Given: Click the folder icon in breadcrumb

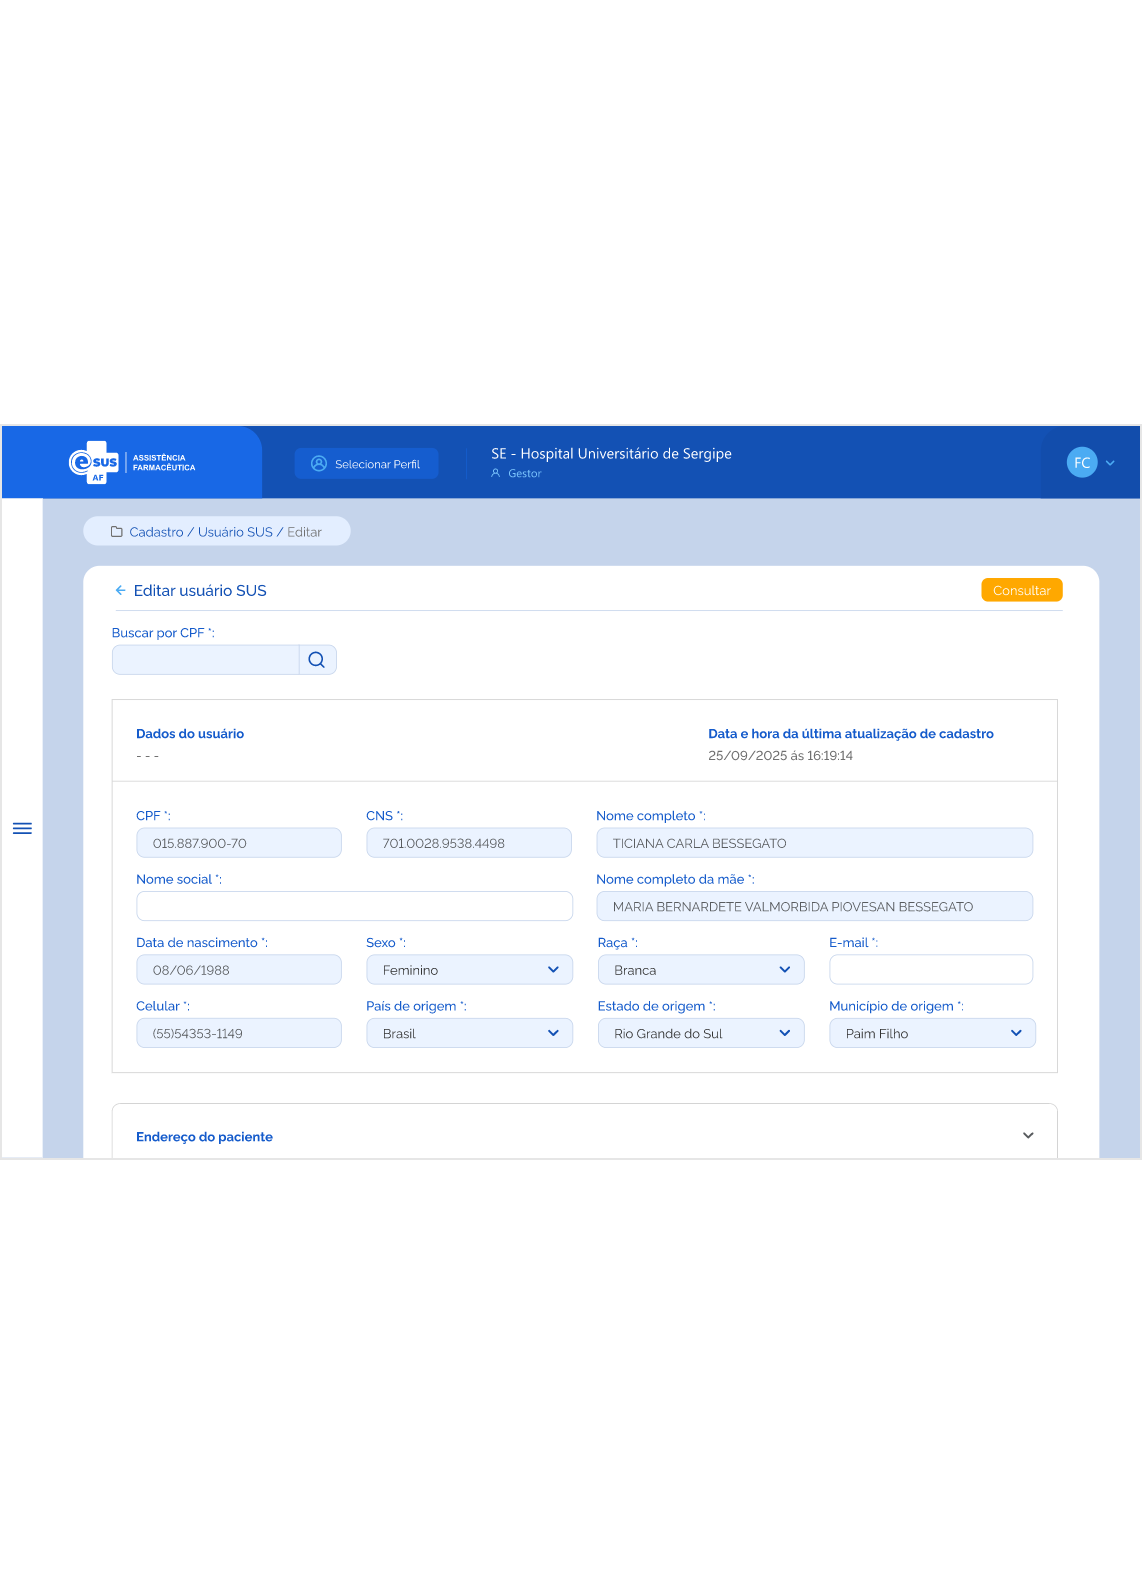Looking at the screenshot, I should [x=116, y=532].
